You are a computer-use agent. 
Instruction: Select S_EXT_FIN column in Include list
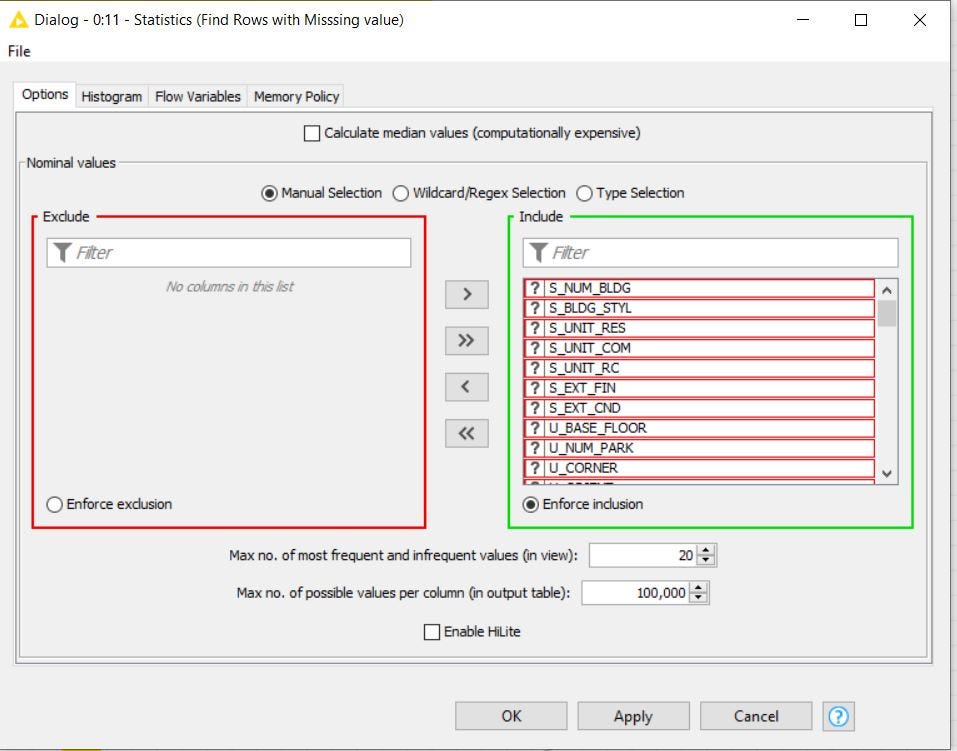(x=699, y=388)
